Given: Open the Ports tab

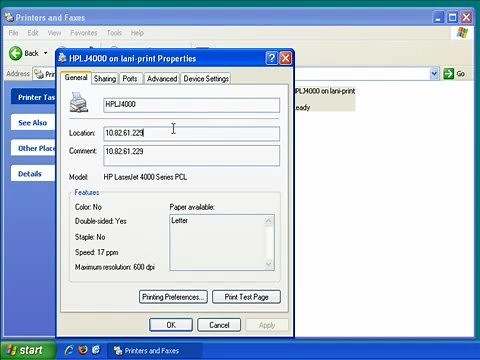Looking at the screenshot, I should click(x=130, y=79).
